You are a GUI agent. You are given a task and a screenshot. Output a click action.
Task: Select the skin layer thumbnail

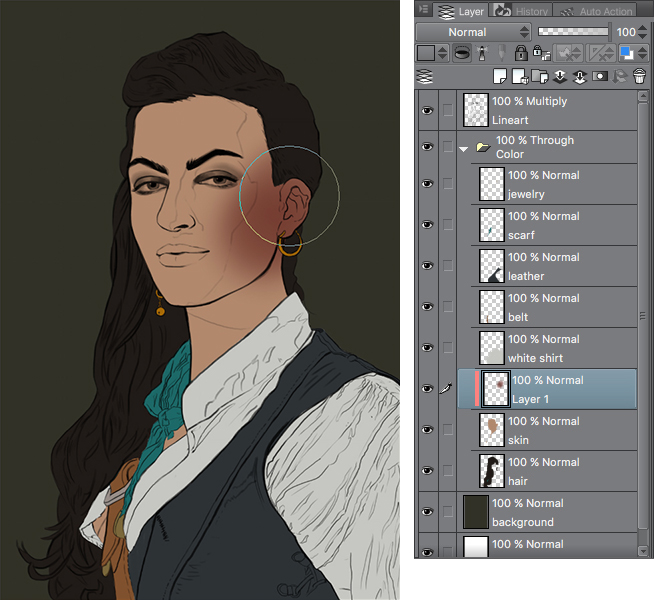[492, 430]
